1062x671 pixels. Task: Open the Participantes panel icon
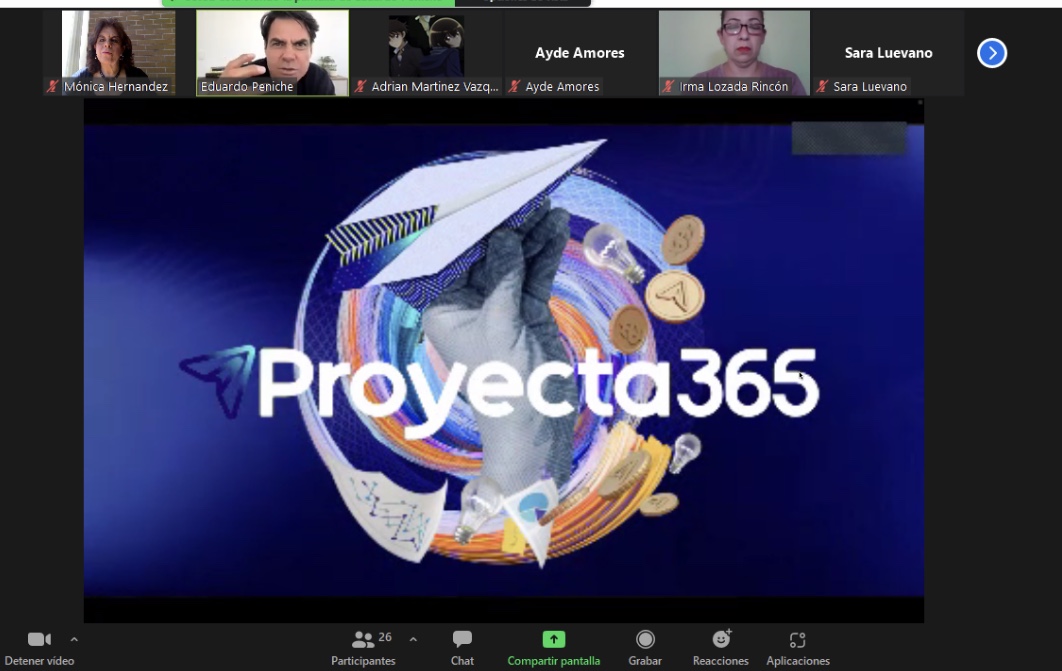pyautogui.click(x=363, y=639)
